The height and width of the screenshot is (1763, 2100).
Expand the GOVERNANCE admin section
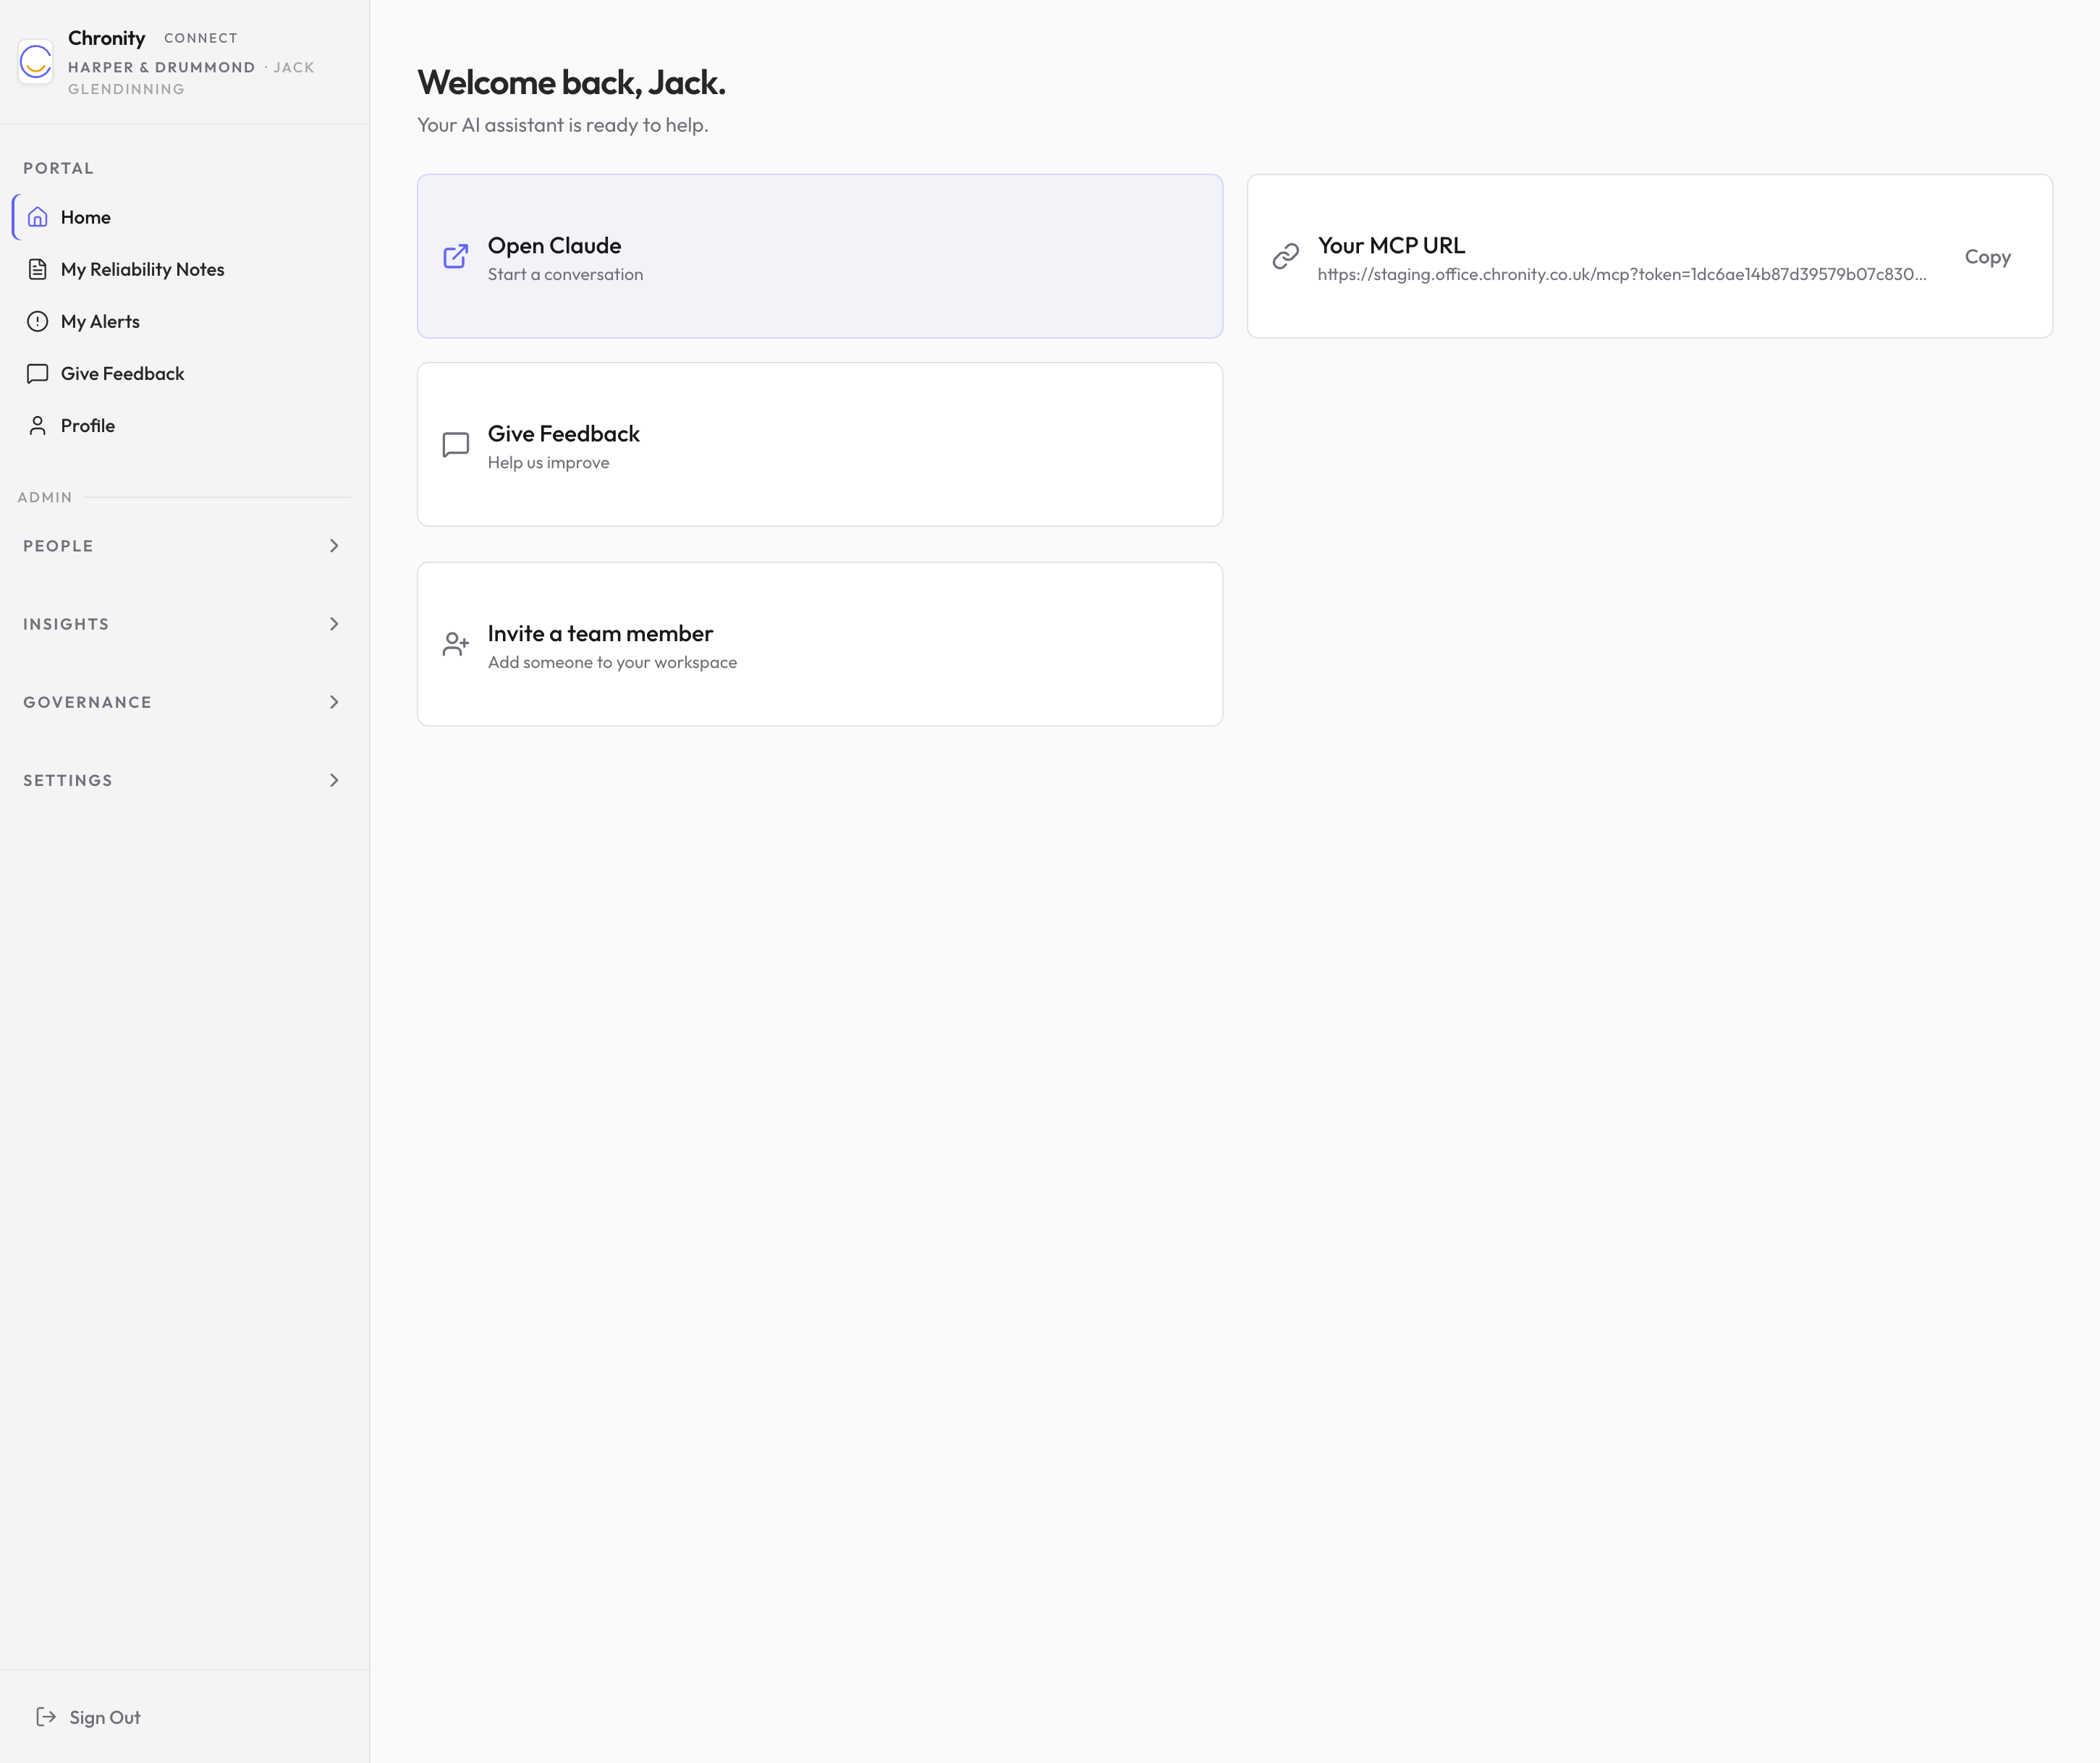tap(334, 701)
